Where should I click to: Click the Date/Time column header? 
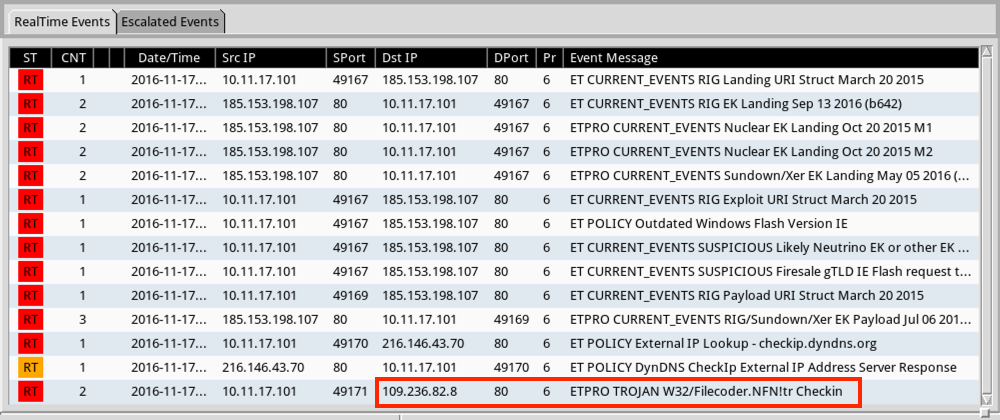point(168,58)
